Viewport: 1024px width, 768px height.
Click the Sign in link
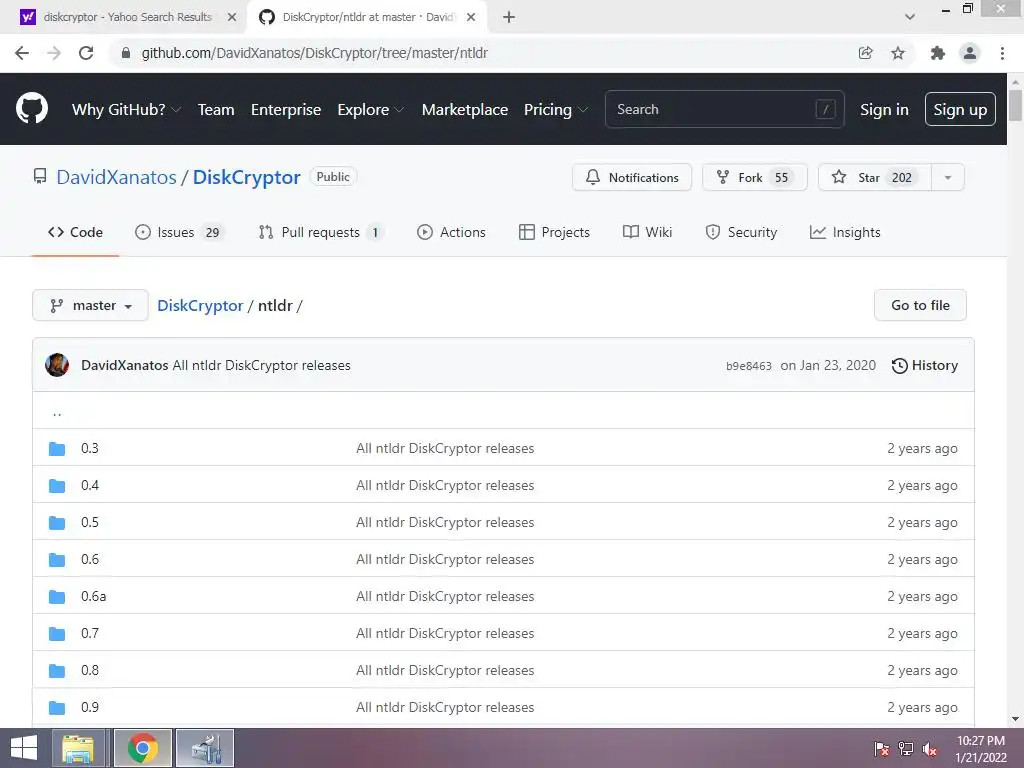(884, 110)
